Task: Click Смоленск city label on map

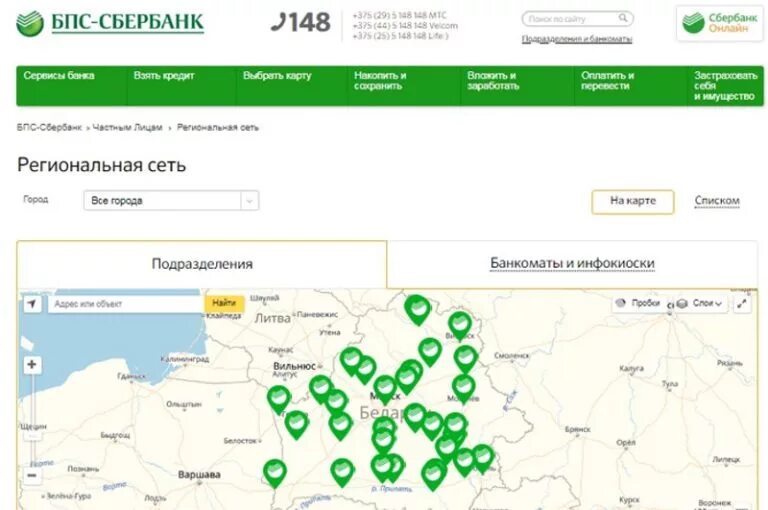Action: (512, 355)
